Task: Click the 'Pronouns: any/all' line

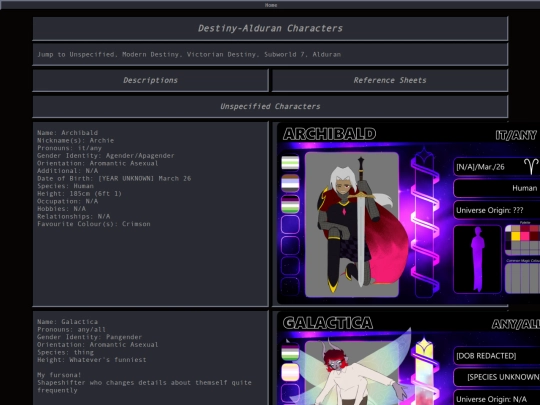Action: coord(71,329)
